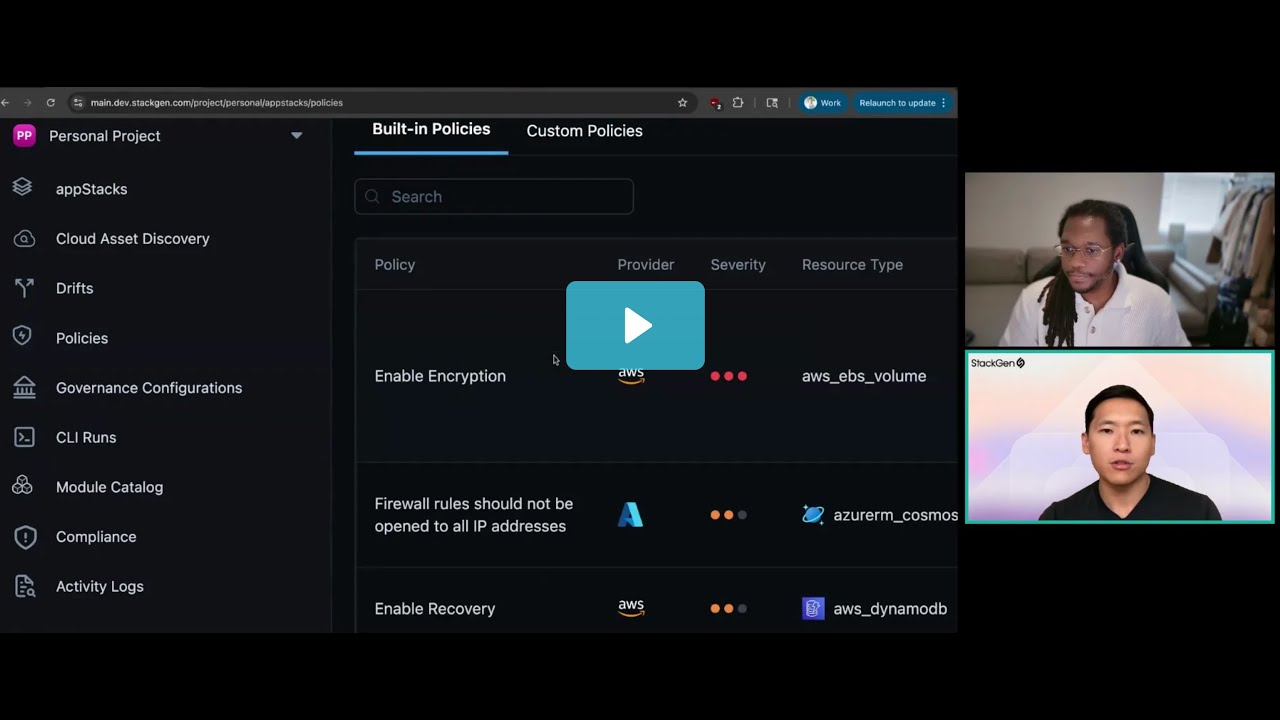Click the browser reload button

[x=50, y=102]
